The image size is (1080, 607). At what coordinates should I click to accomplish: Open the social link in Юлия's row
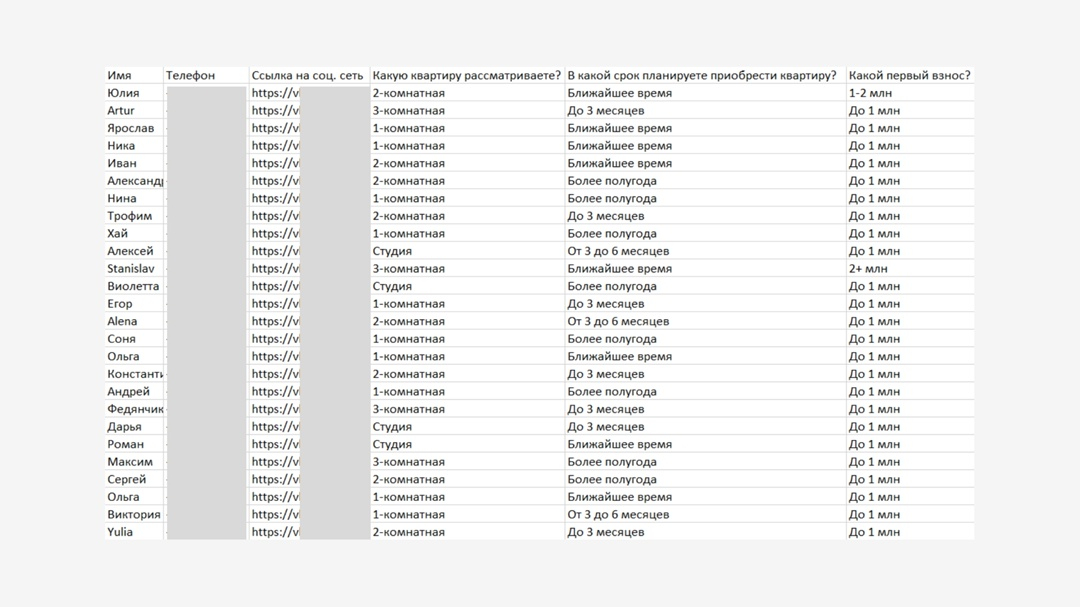click(275, 93)
